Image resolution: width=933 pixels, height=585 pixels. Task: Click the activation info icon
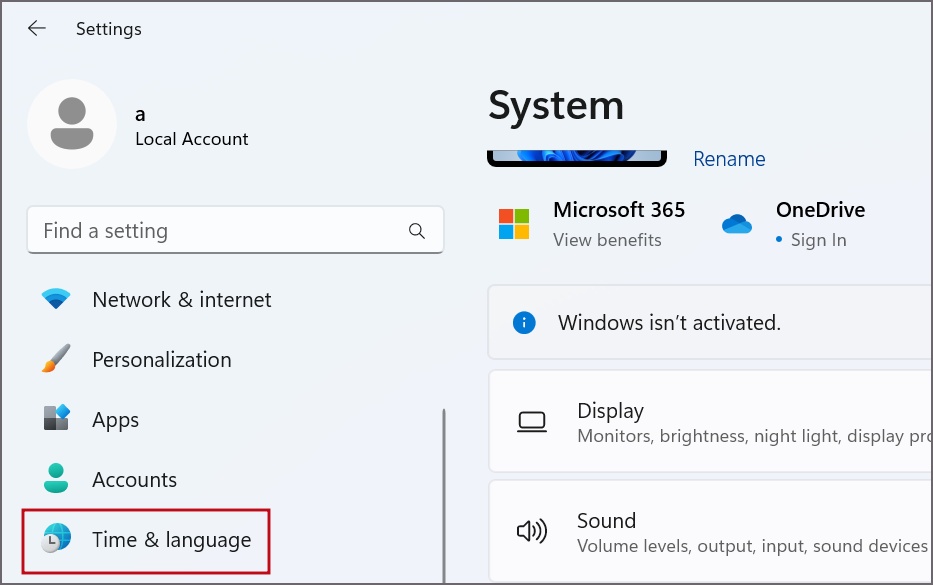[524, 323]
